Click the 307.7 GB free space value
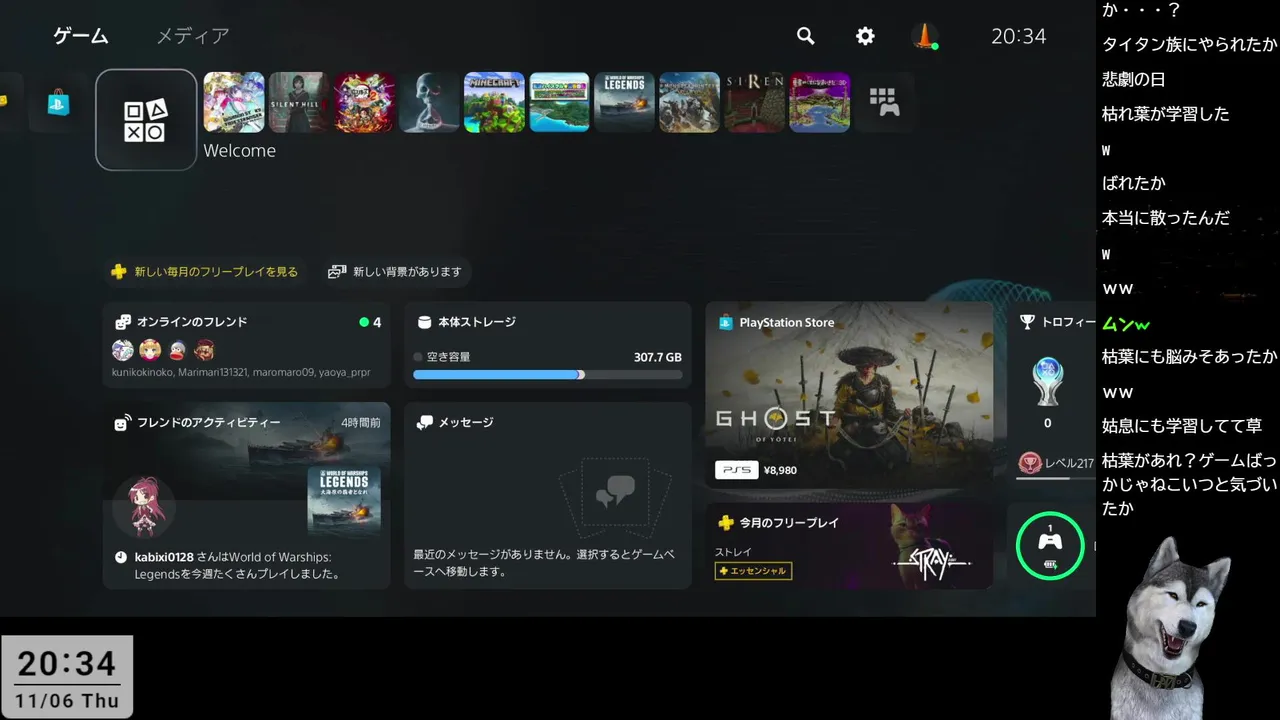 tap(657, 357)
